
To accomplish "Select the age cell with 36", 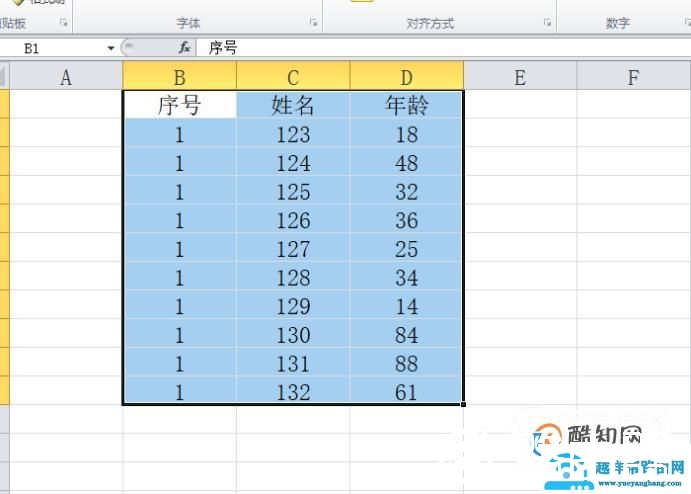I will click(406, 219).
